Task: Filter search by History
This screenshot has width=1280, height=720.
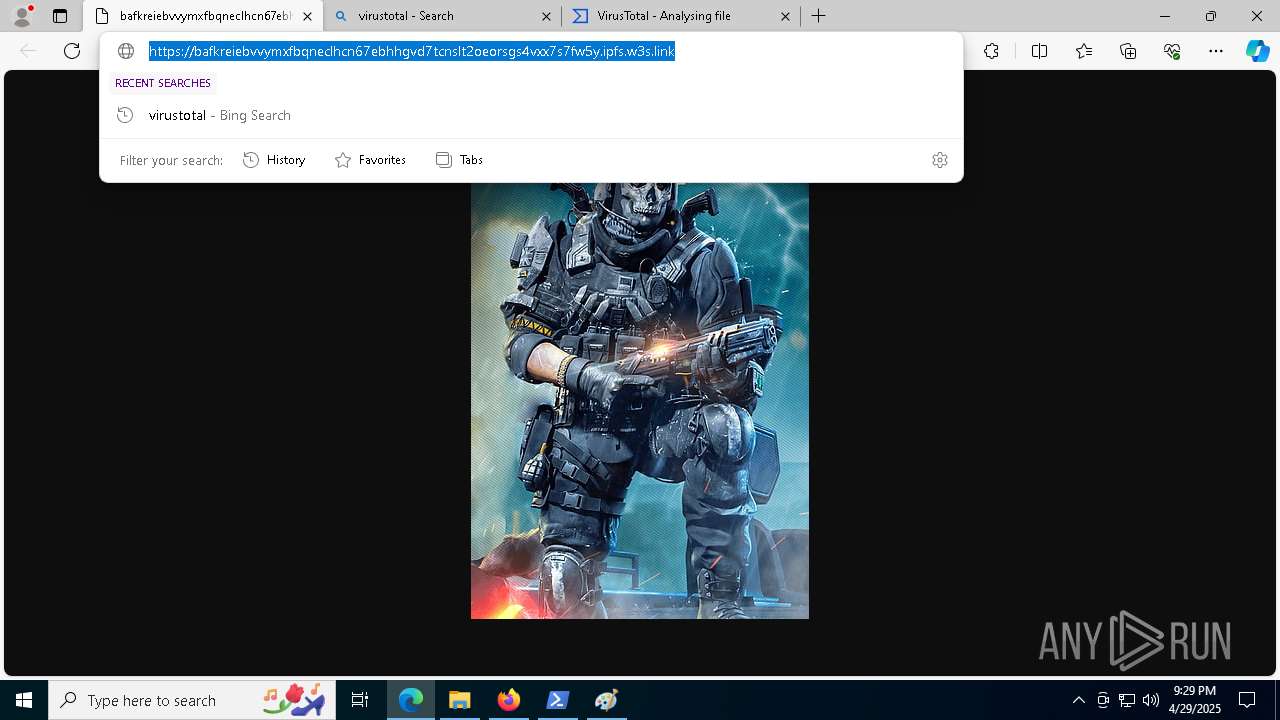Action: point(274,160)
